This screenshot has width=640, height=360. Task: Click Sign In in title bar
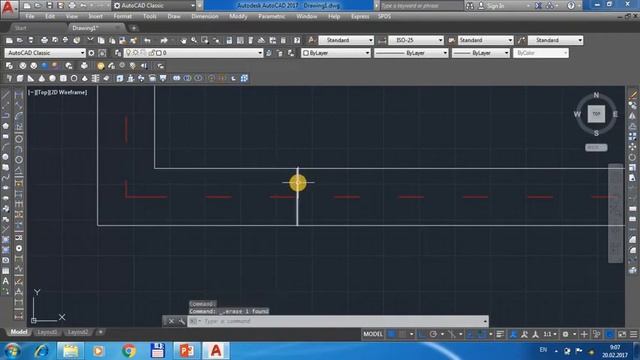click(x=496, y=5)
